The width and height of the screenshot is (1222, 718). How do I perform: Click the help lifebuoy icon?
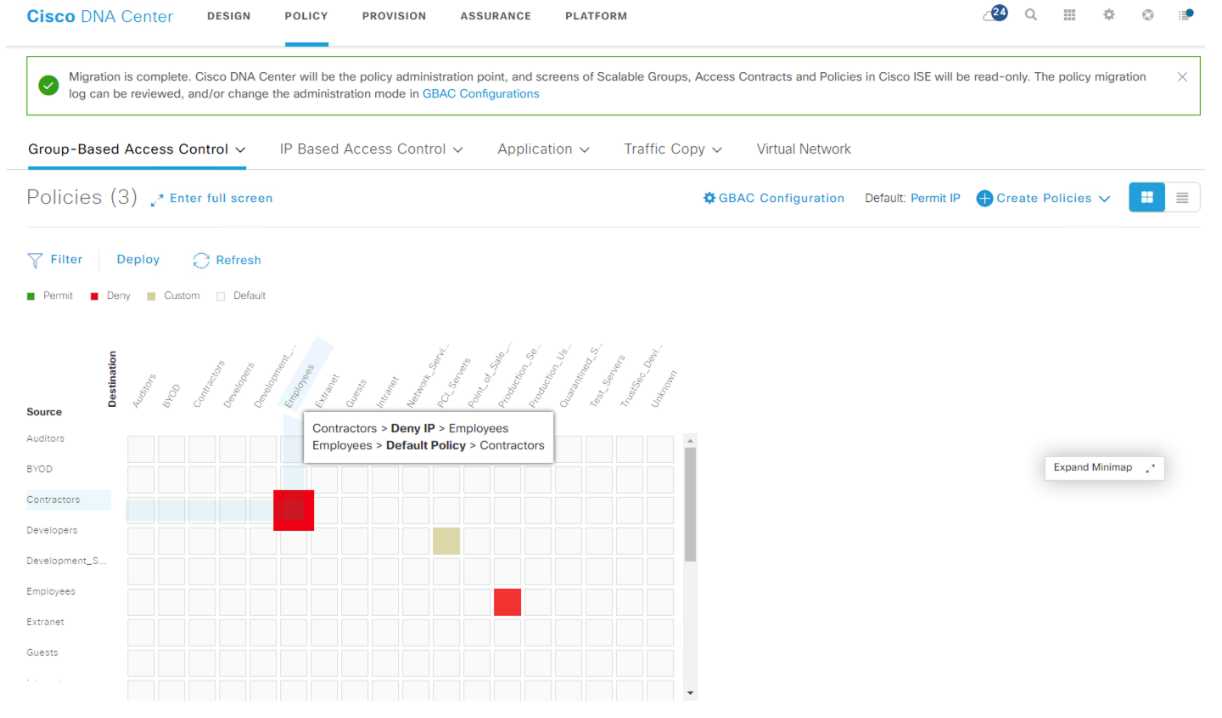(1147, 15)
